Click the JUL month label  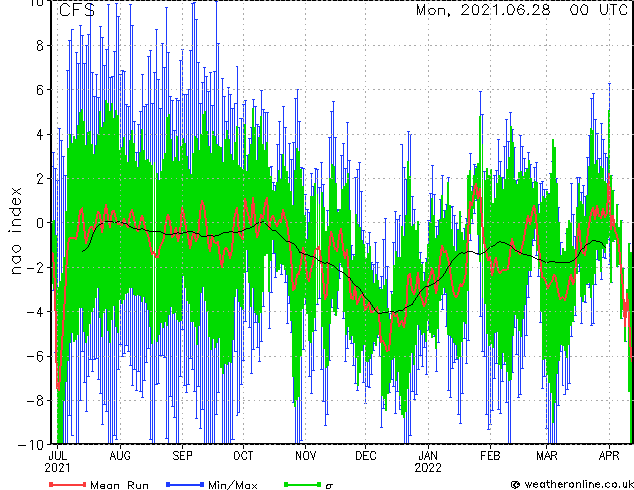tap(57, 456)
